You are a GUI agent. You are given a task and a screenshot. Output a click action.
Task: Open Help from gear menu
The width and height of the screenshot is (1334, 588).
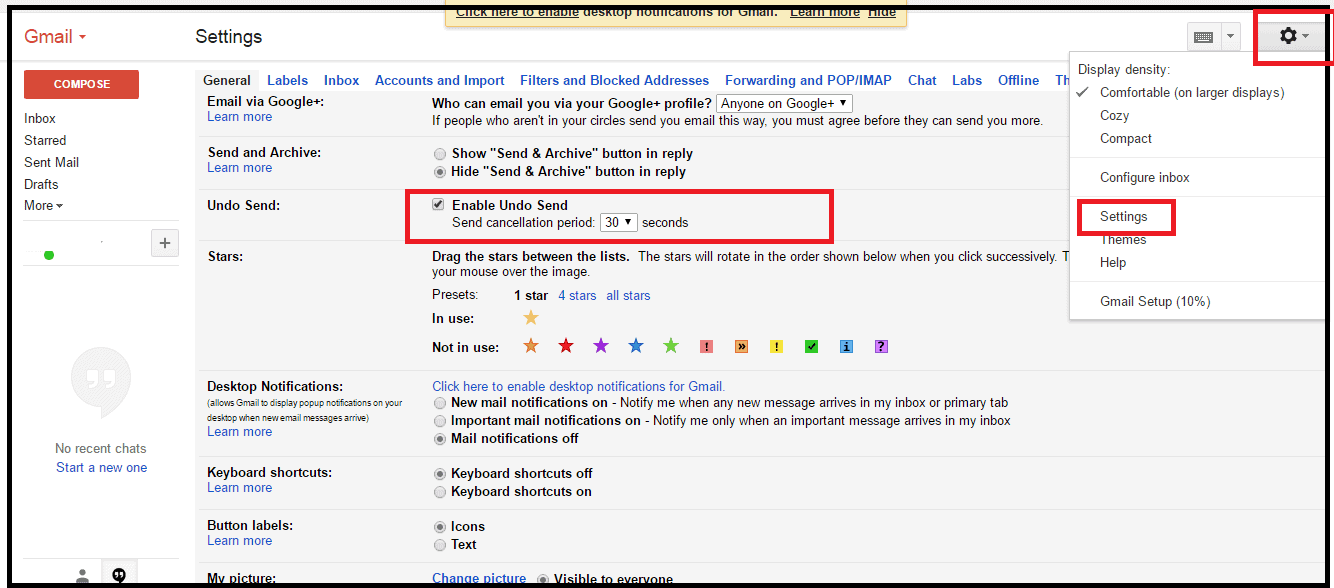[1113, 263]
